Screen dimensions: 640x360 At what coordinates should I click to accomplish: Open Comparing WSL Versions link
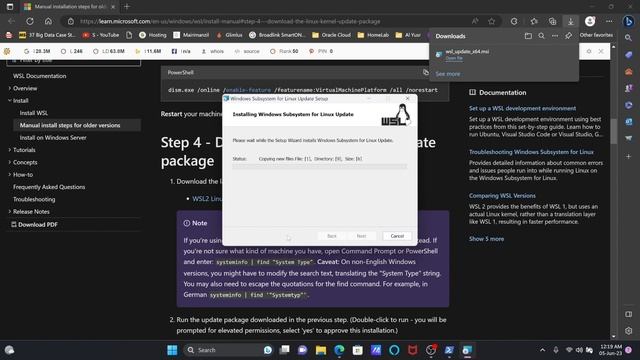tap(502, 196)
